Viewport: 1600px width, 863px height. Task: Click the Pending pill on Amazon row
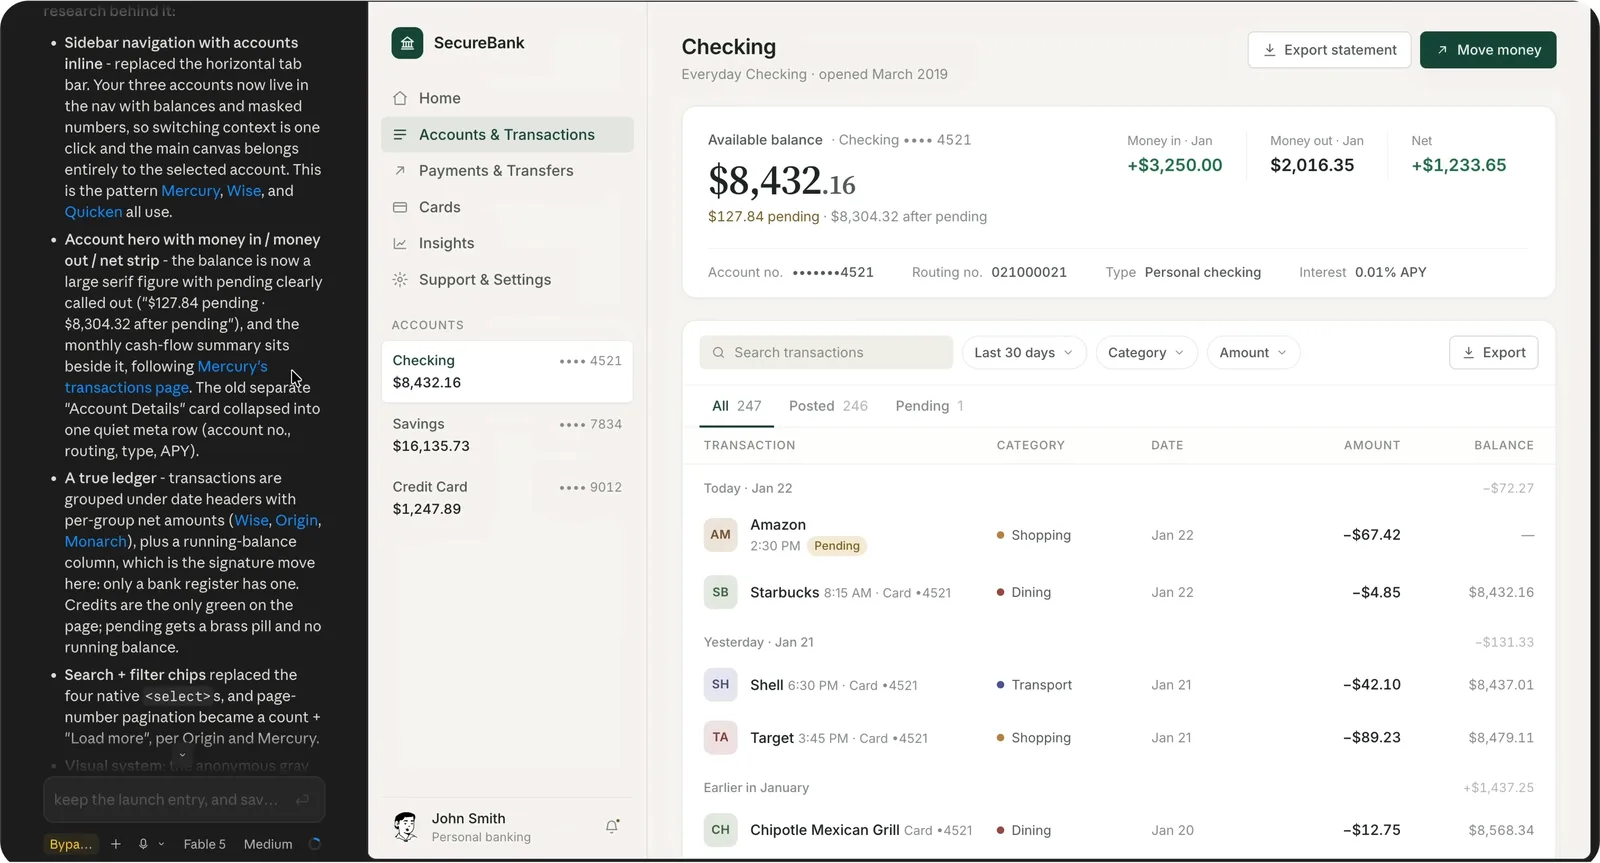[837, 546]
